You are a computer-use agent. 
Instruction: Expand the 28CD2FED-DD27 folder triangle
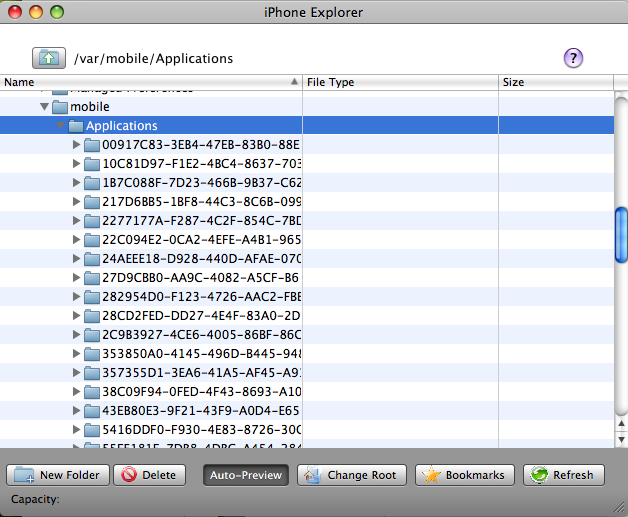pyautogui.click(x=76, y=316)
